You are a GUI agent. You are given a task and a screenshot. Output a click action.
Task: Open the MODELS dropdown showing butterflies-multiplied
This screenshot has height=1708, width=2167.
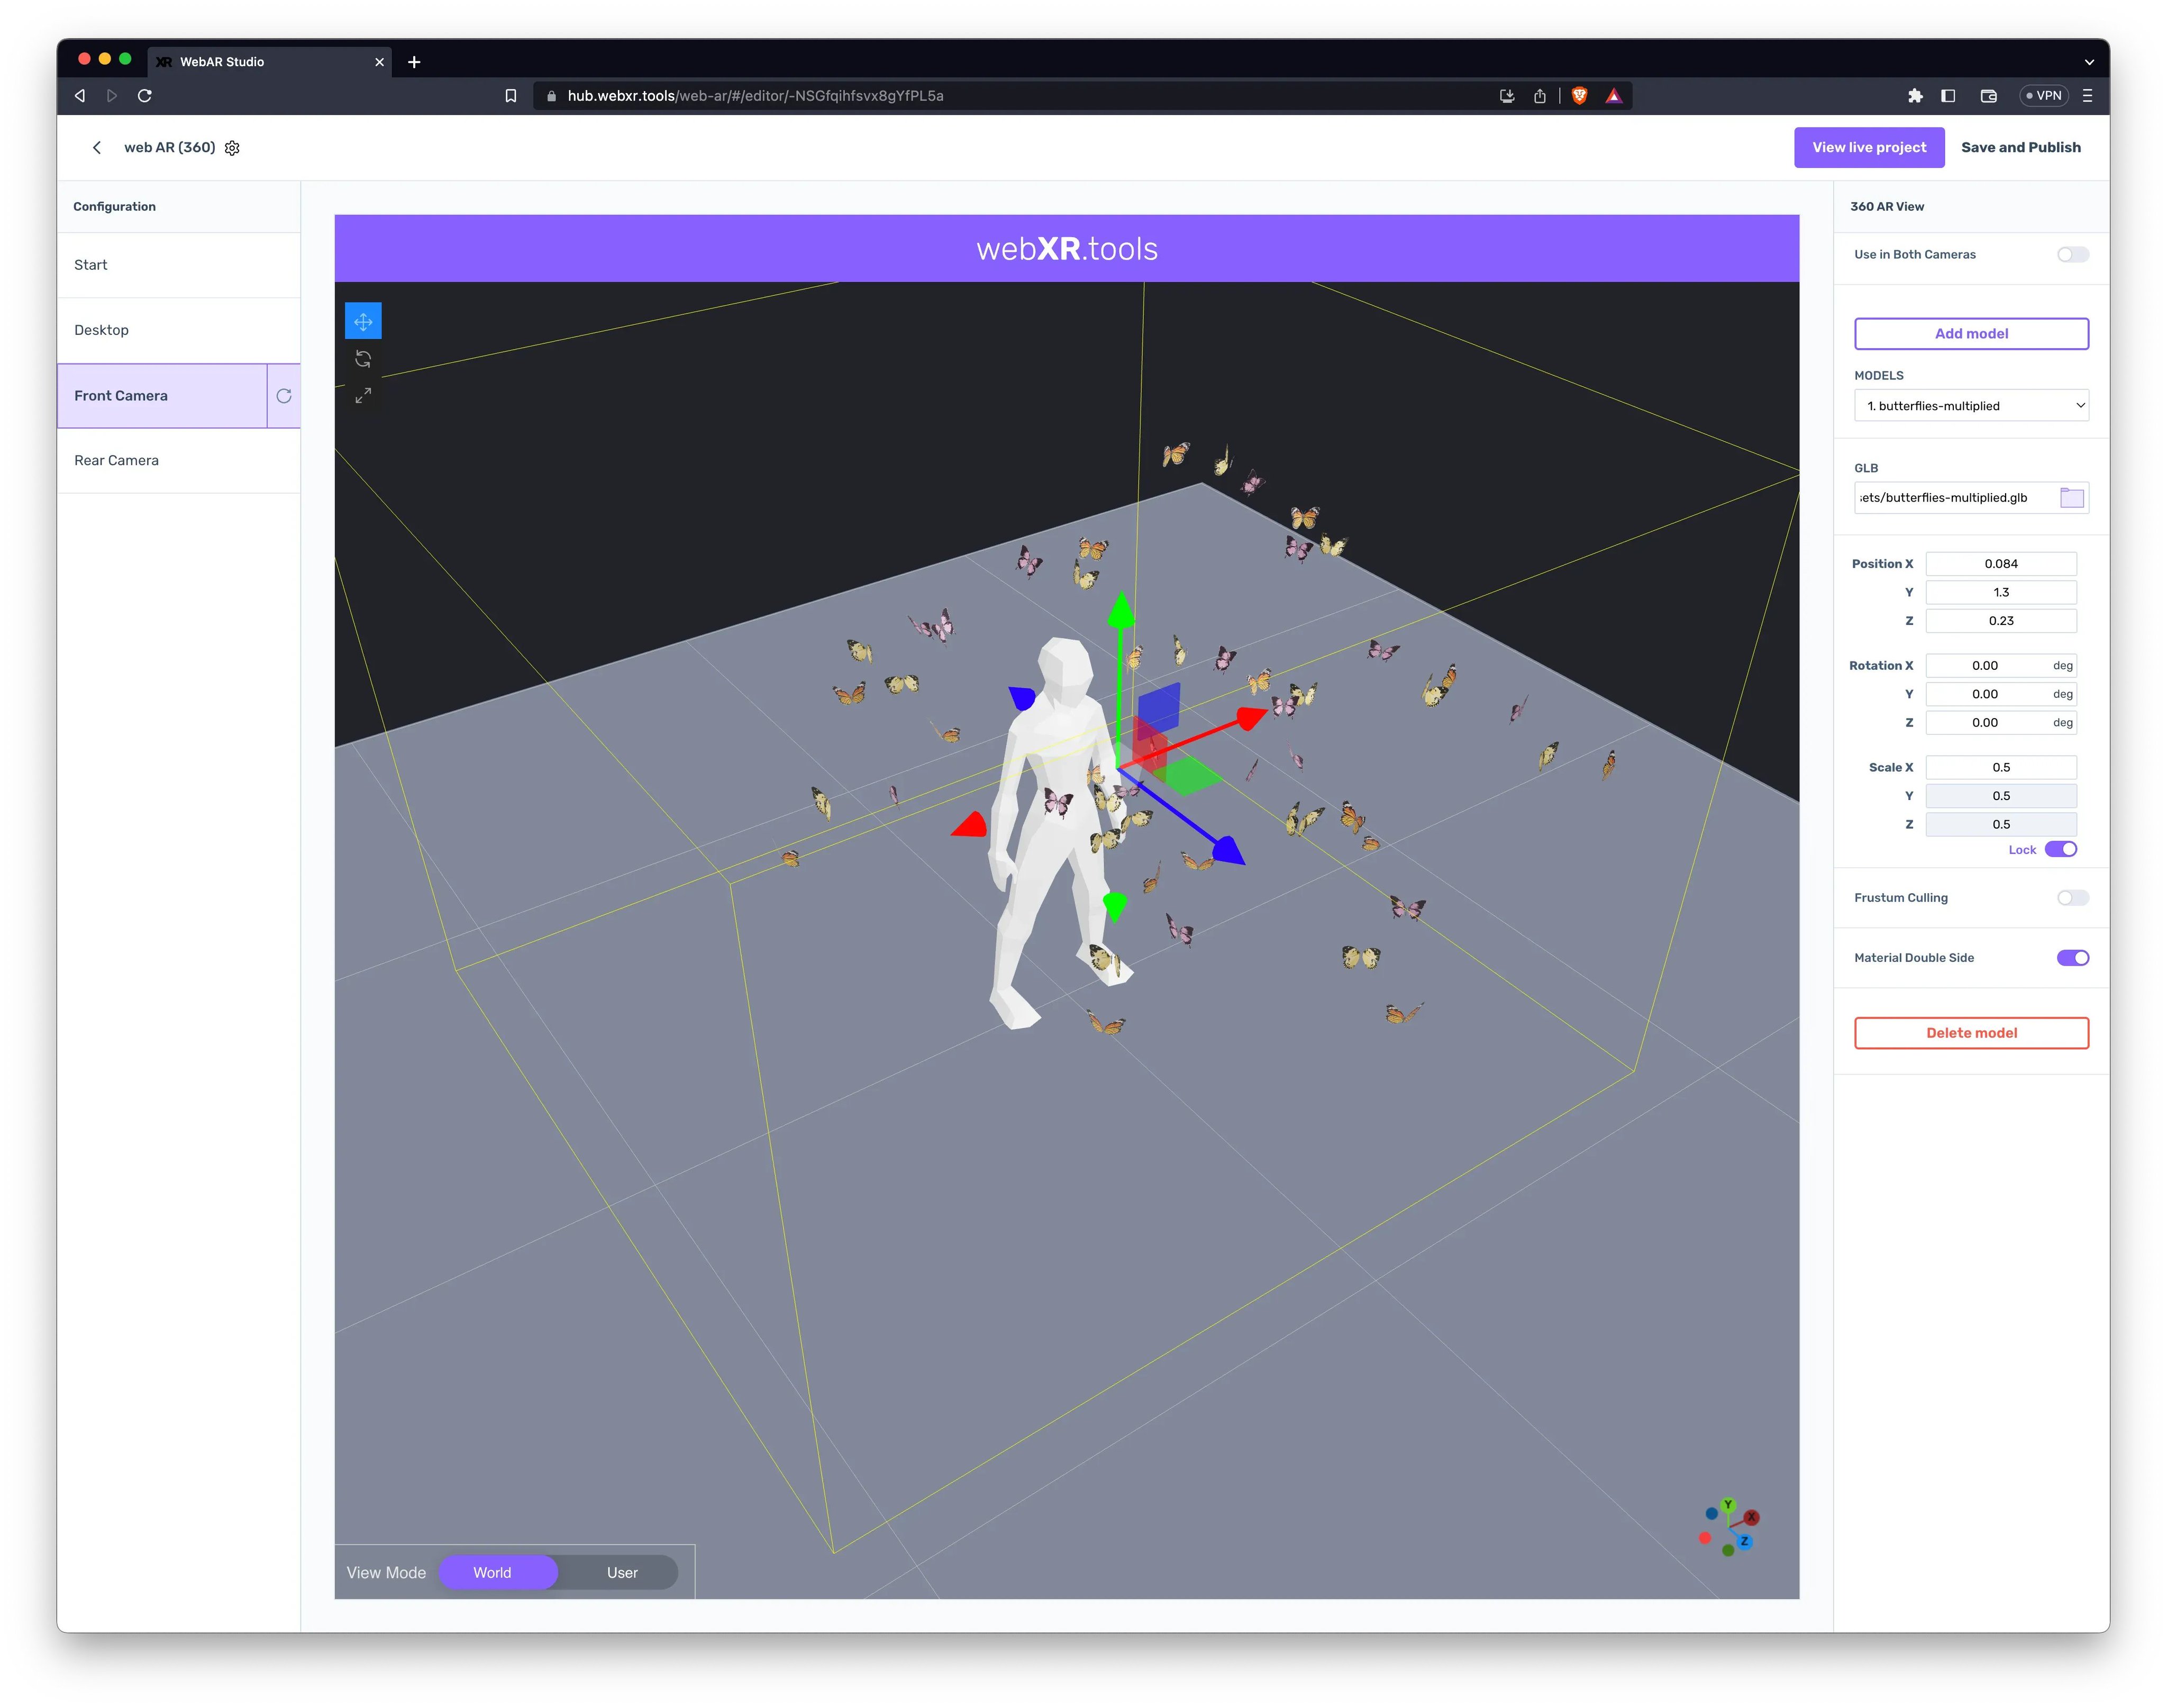point(1970,405)
